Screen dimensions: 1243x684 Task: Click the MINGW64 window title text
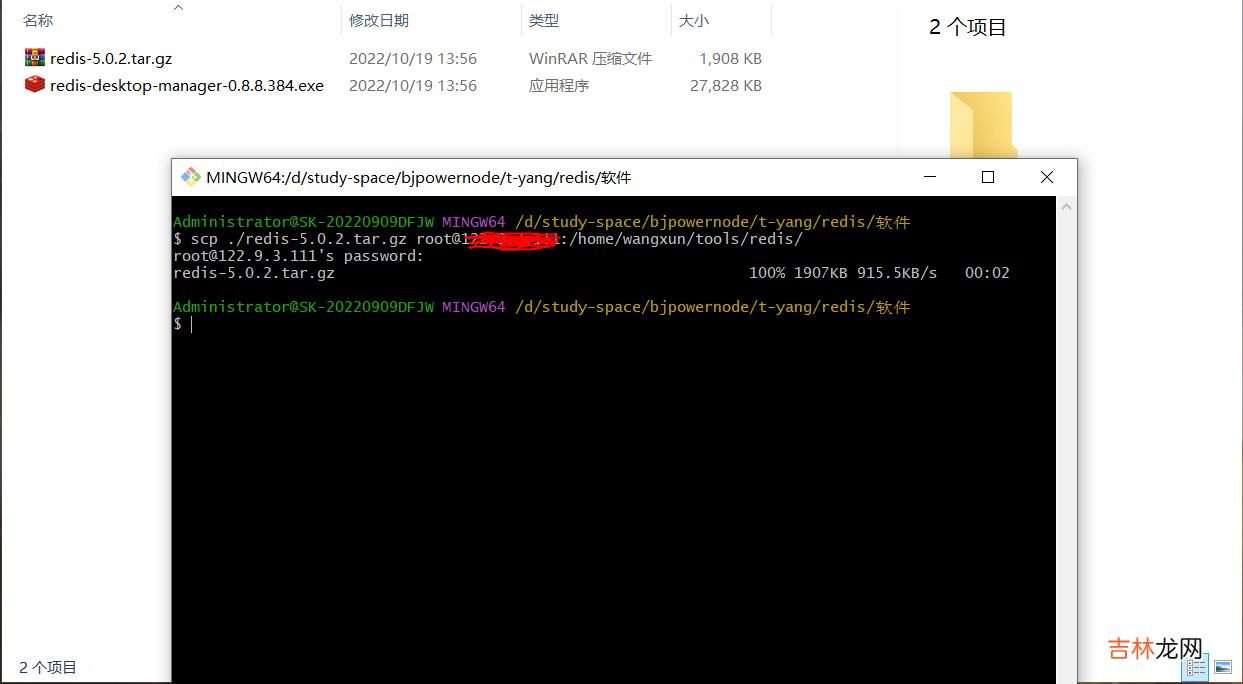[x=418, y=178]
